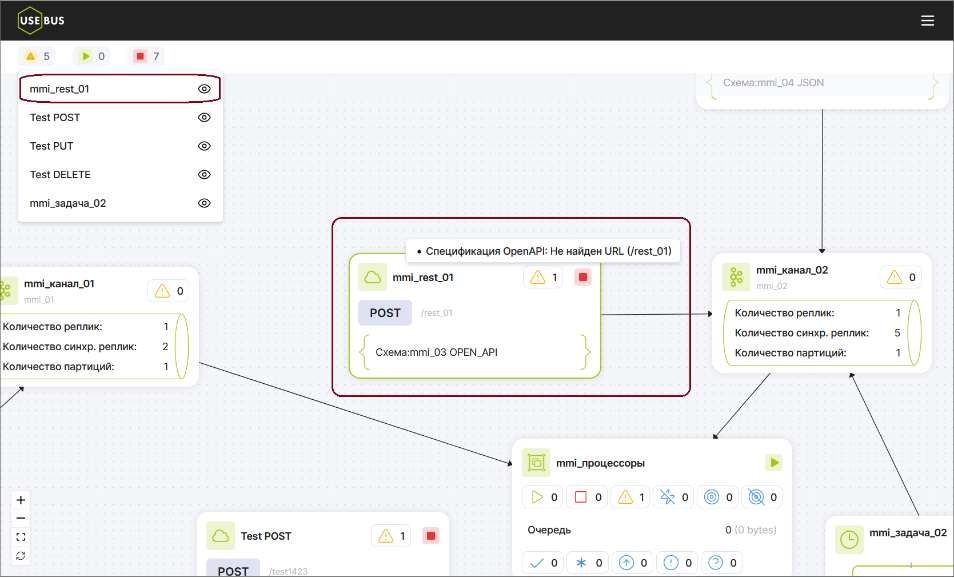The height and width of the screenshot is (578, 954).
Task: Click /rest_01 path text
Action: [437, 313]
